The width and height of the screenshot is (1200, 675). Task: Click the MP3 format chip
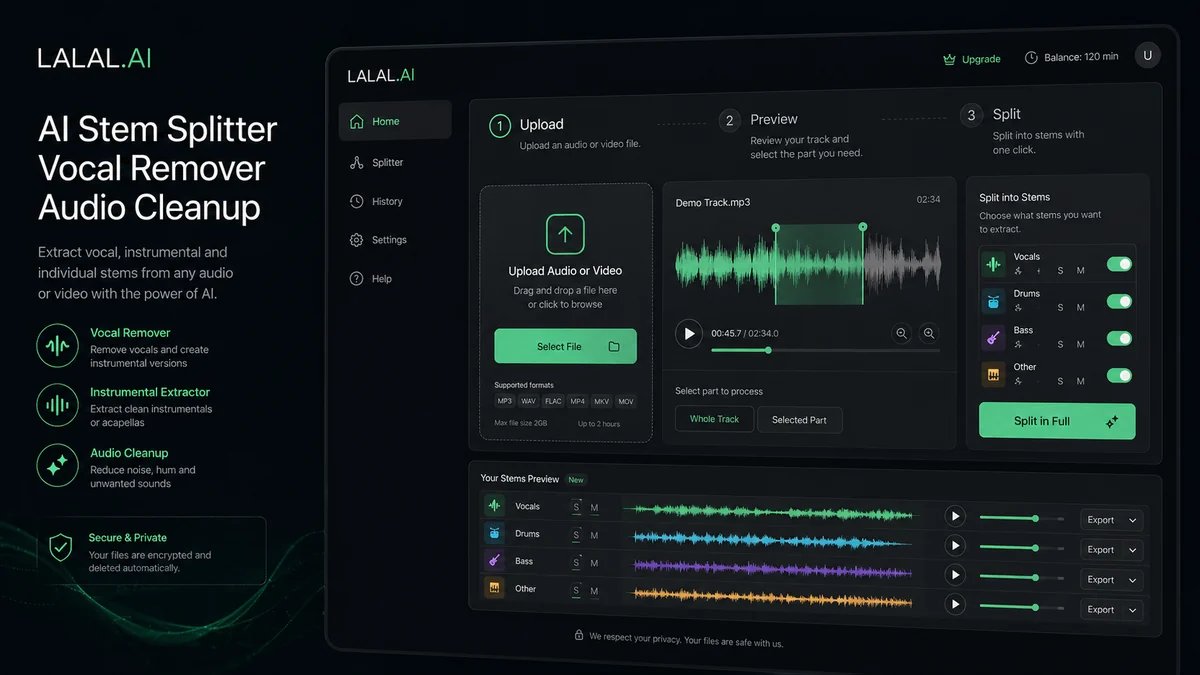(505, 401)
